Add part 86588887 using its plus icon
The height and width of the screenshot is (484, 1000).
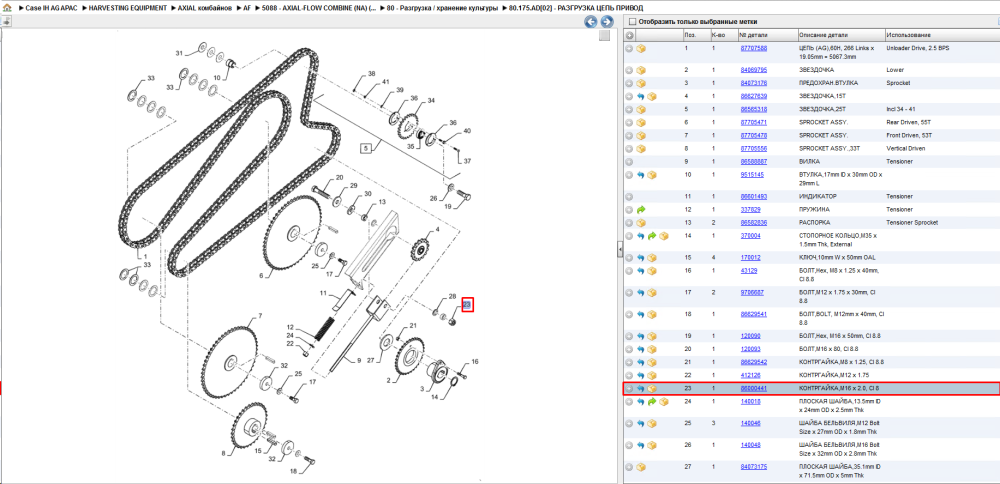tap(629, 161)
